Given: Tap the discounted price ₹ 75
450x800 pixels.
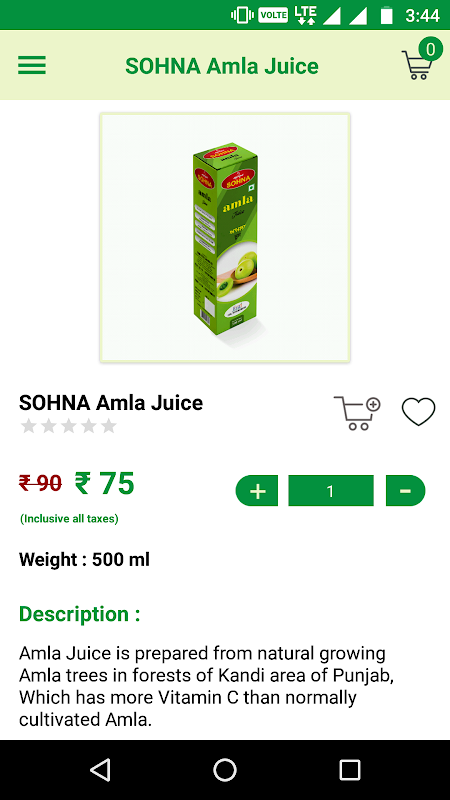Looking at the screenshot, I should point(105,484).
